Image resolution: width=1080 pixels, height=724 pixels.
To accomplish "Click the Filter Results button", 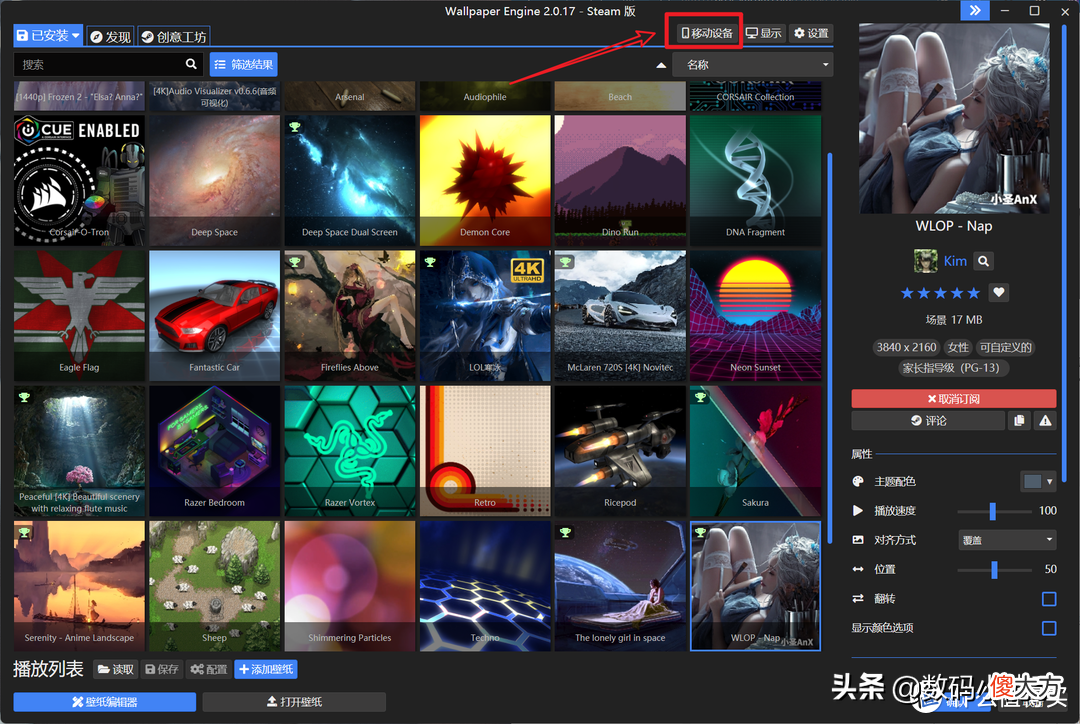I will click(x=244, y=65).
